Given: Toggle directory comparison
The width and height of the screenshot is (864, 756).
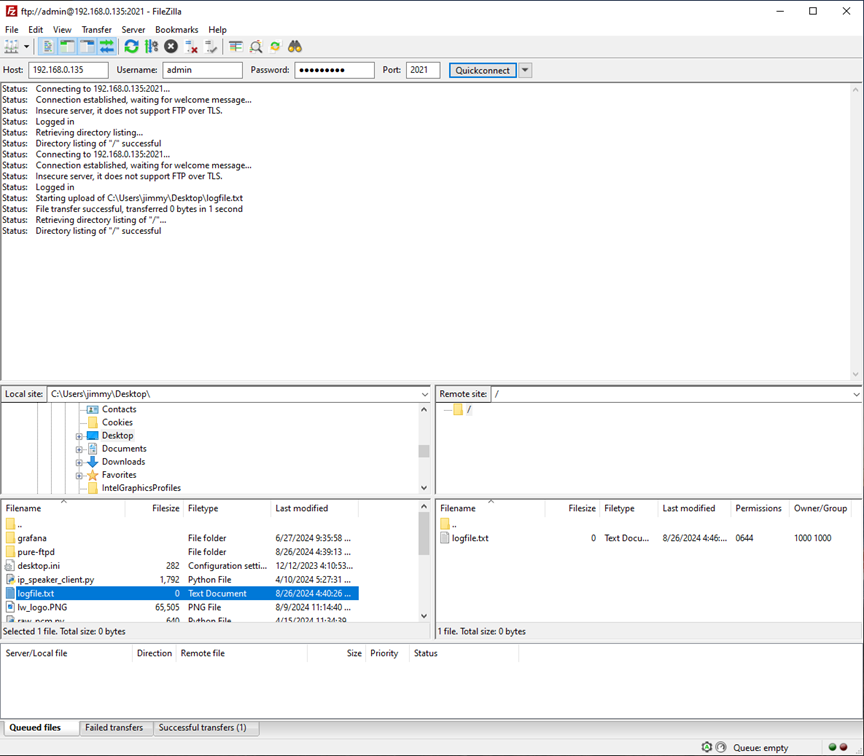Looking at the screenshot, I should (x=256, y=47).
